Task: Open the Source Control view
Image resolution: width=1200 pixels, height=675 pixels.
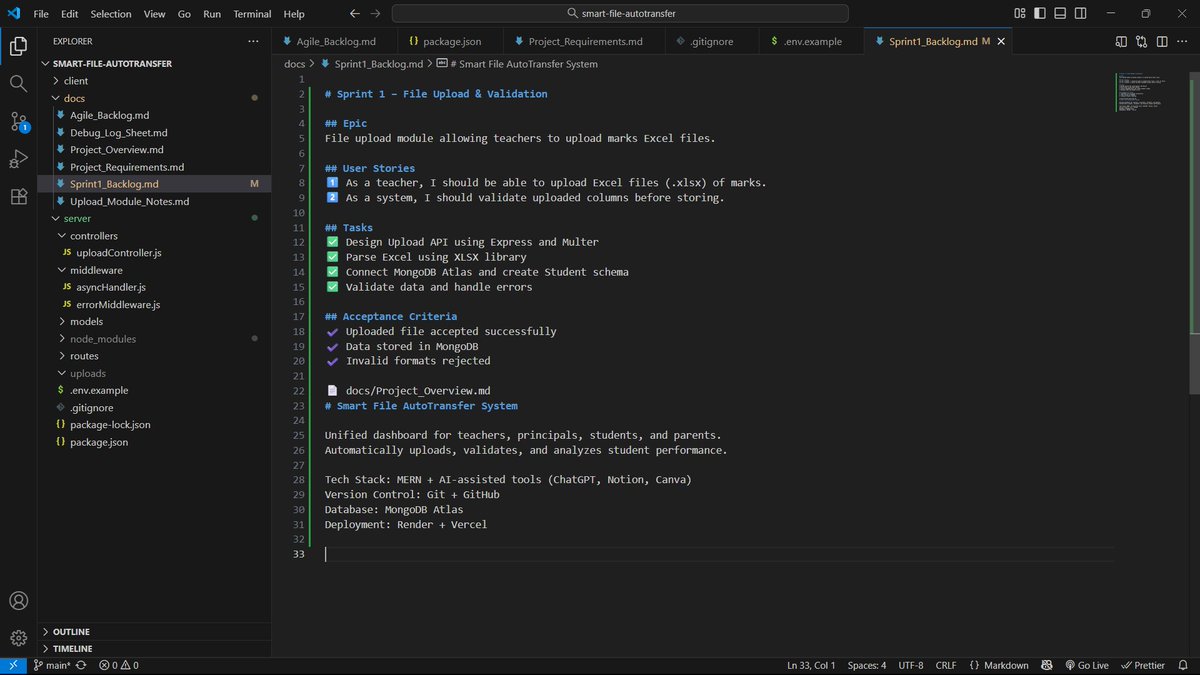Action: 18,122
